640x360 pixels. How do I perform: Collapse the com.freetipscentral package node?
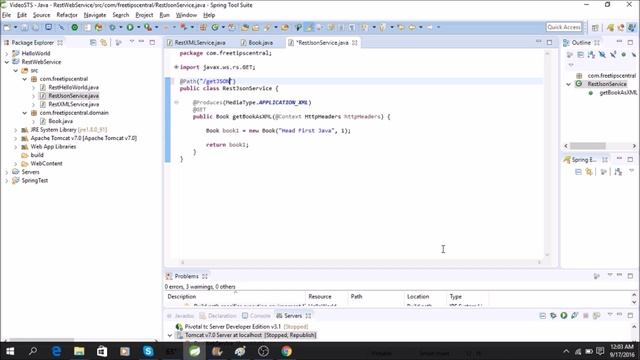pos(24,79)
